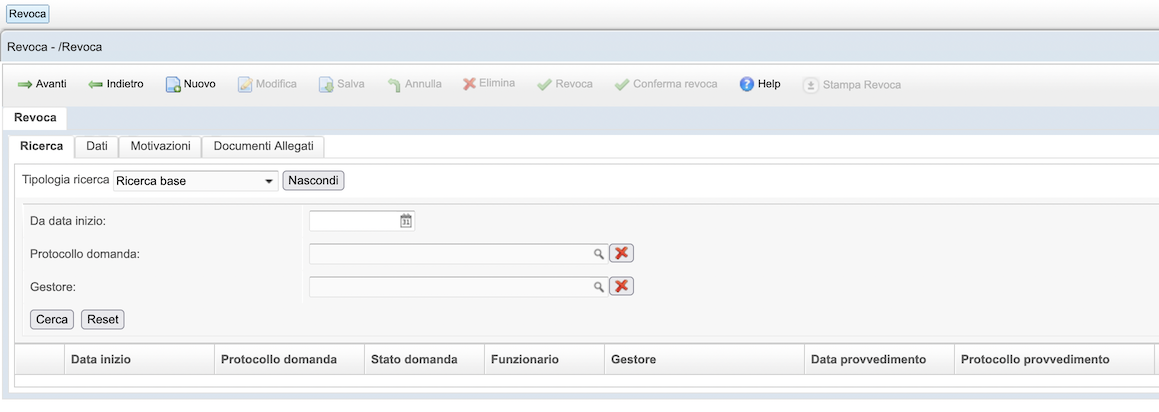Expand the Tipologia ricerca dropdown
Image resolution: width=1159 pixels, height=412 pixels.
(x=268, y=181)
